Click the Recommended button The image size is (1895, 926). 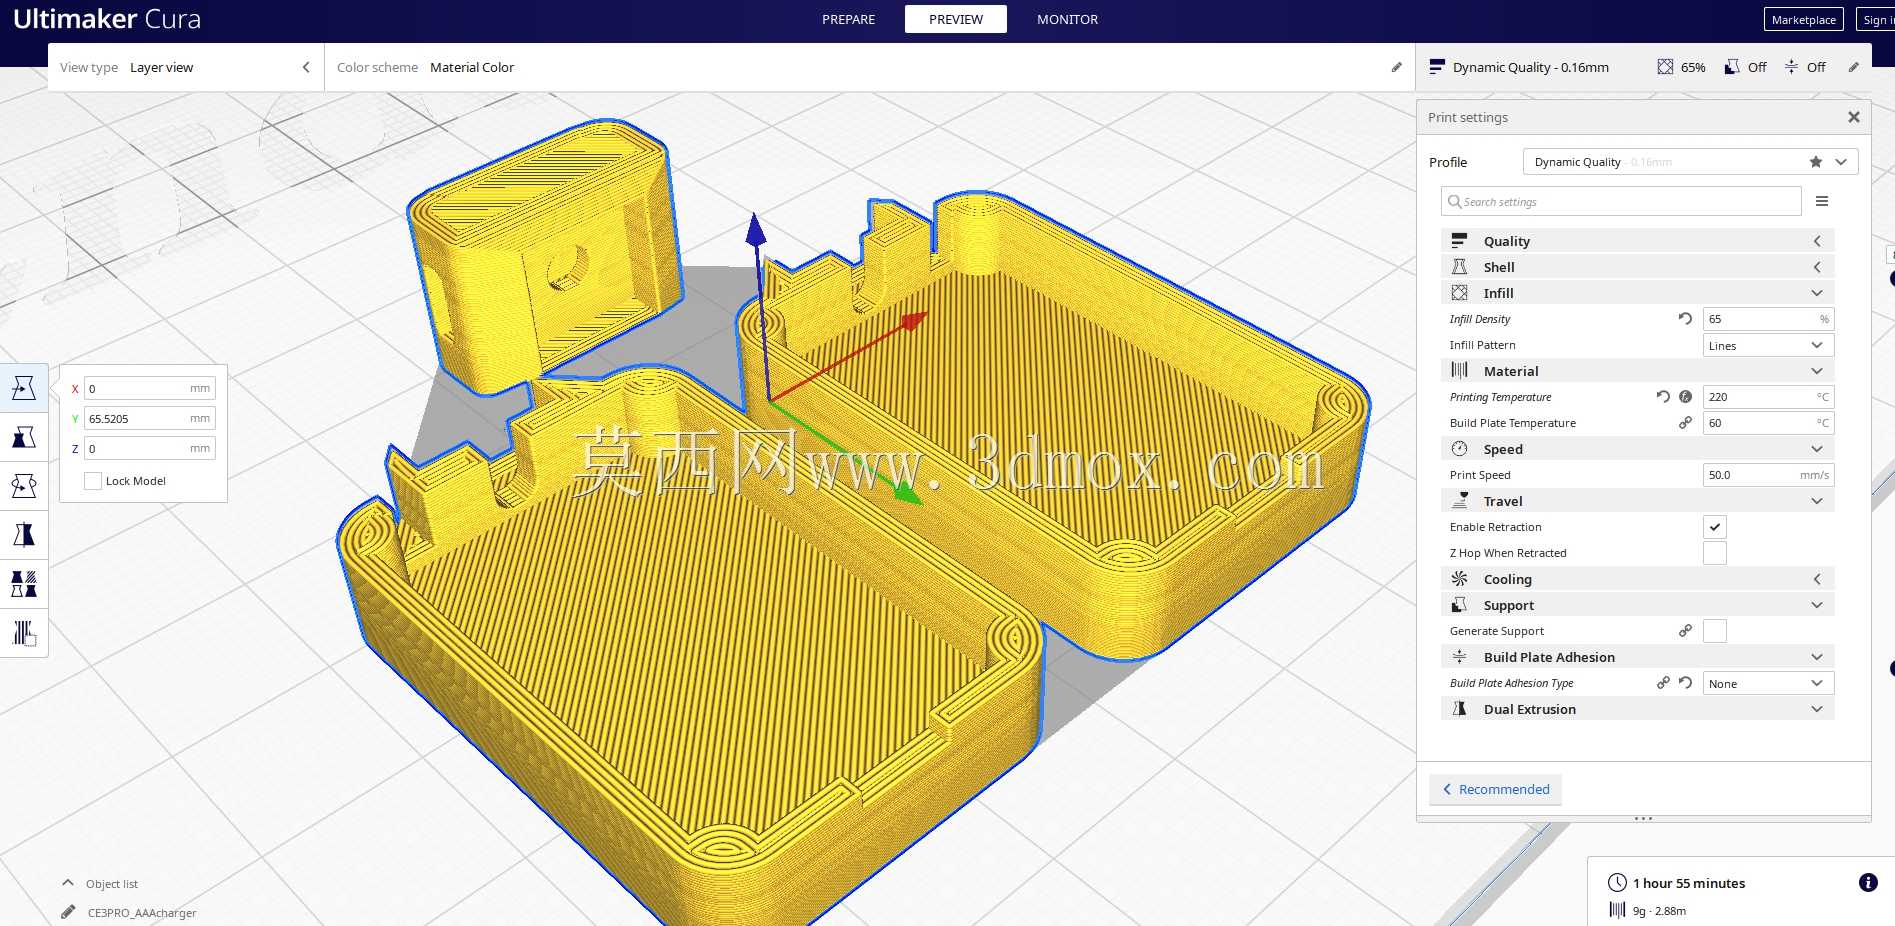tap(1495, 789)
